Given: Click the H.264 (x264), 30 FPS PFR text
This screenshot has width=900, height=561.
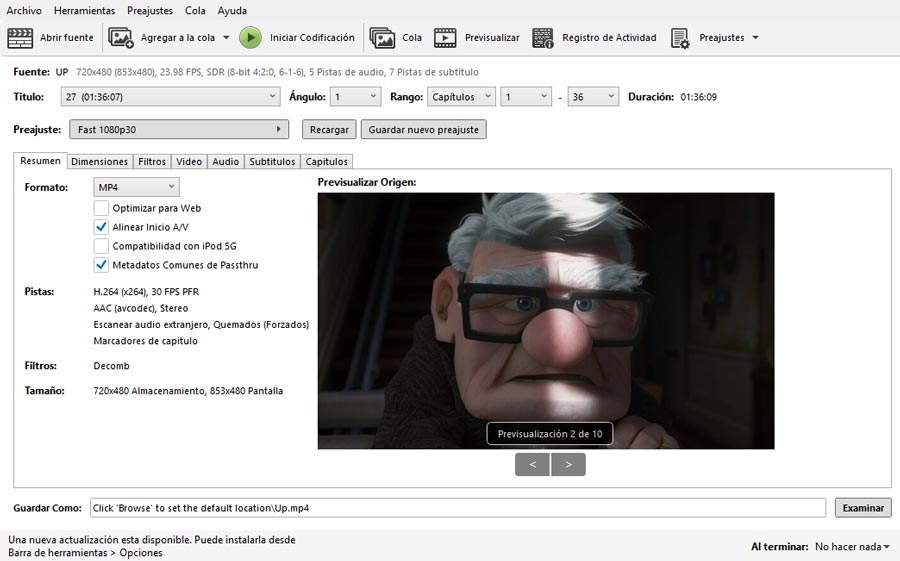Looking at the screenshot, I should pos(146,292).
